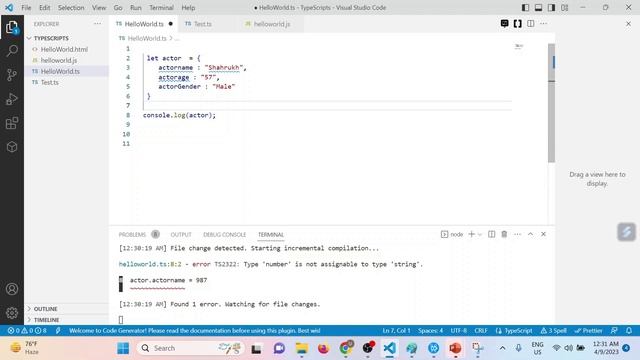The height and width of the screenshot is (360, 640).
Task: Collapse the TYPESCRIPTS folder section
Action: [x=67, y=38]
